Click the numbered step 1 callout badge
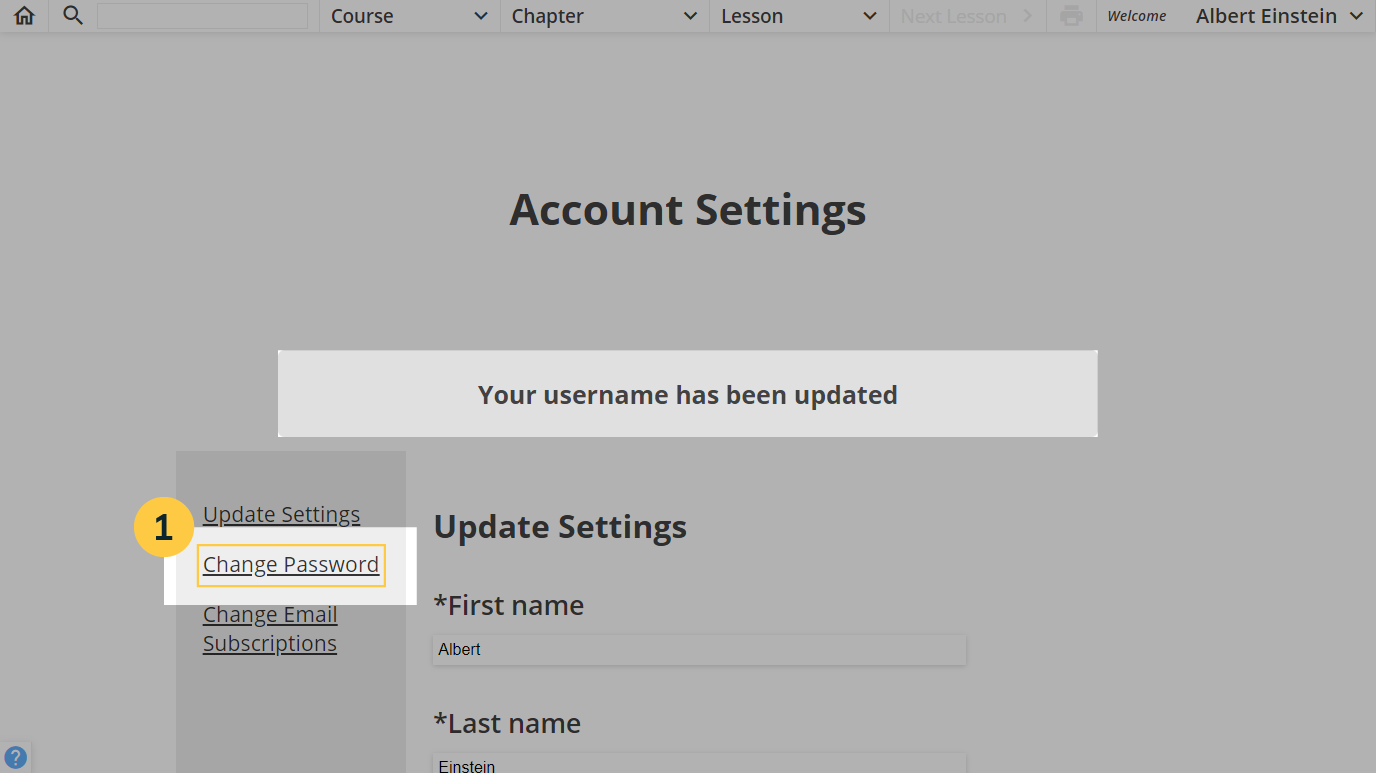 click(x=163, y=527)
